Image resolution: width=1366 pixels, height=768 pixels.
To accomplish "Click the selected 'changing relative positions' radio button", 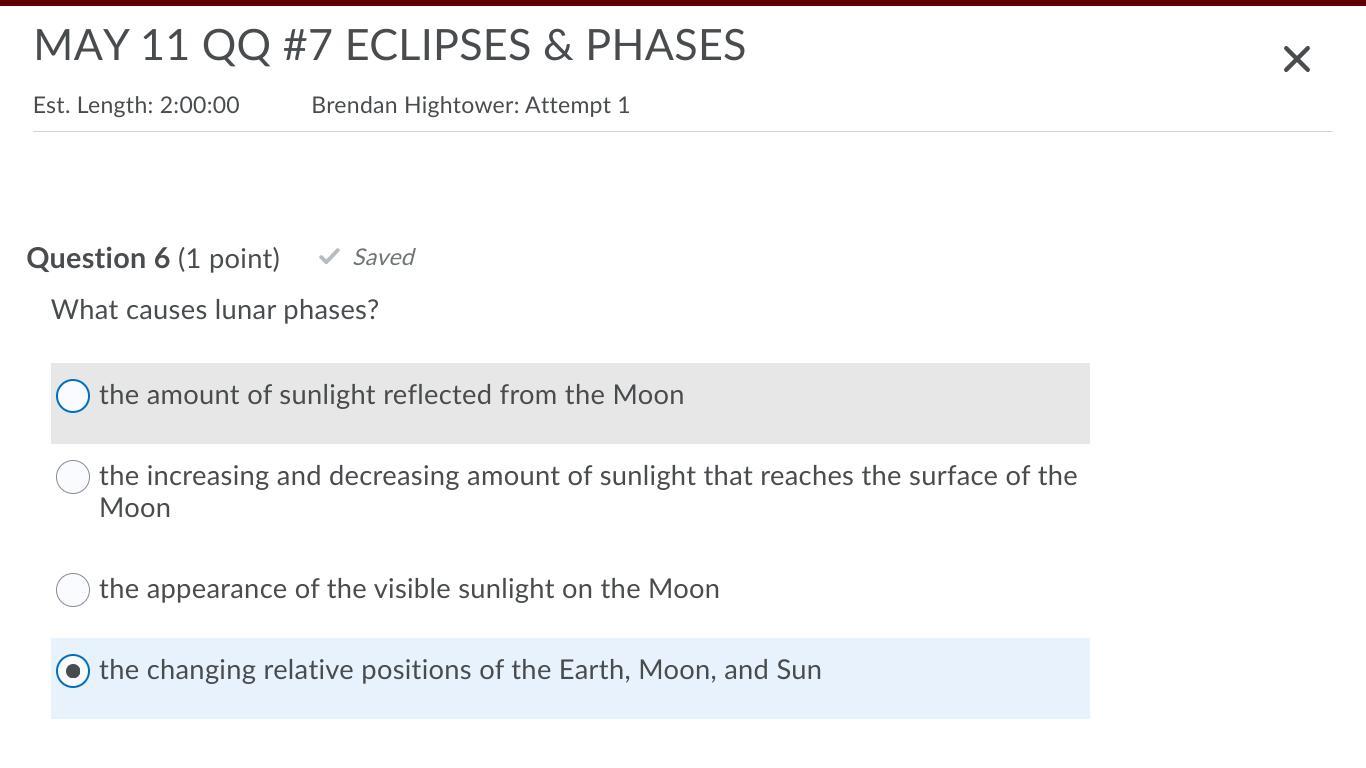I will [x=73, y=670].
